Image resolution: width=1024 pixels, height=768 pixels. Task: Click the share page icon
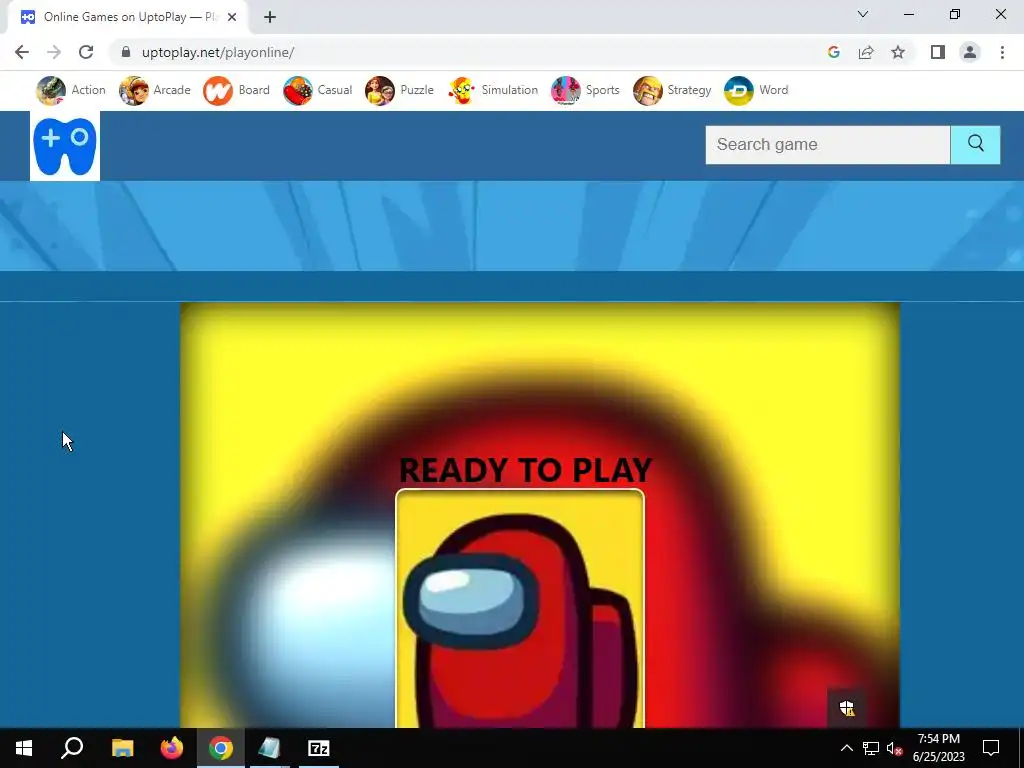tap(866, 52)
